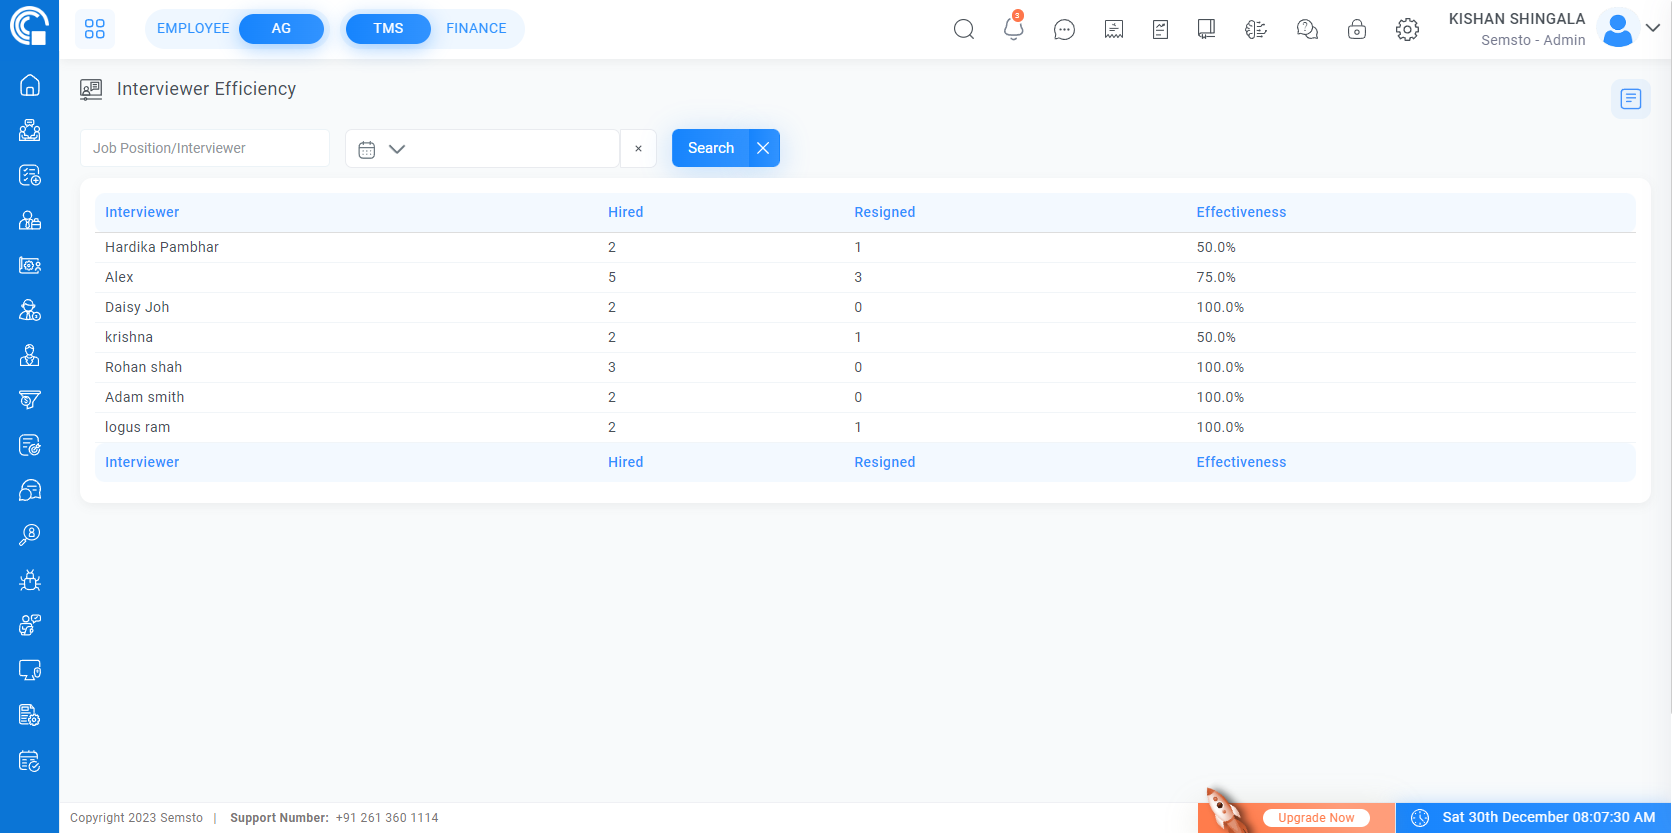The height and width of the screenshot is (833, 1672).
Task: Open the chat message bubble icon
Action: point(1064,30)
